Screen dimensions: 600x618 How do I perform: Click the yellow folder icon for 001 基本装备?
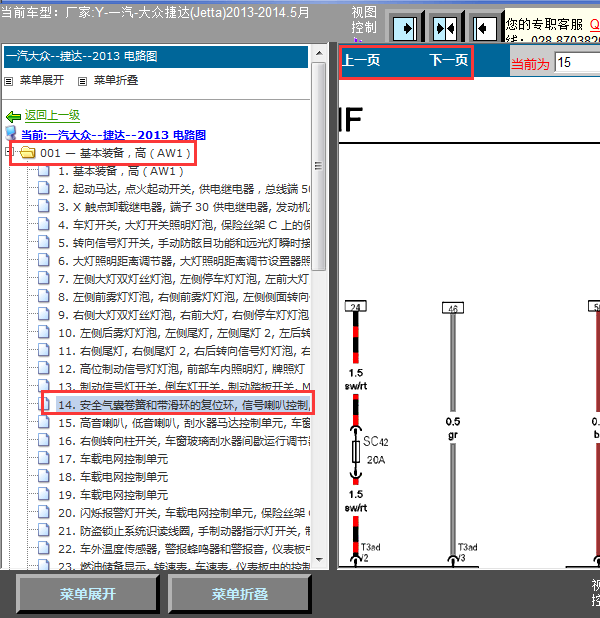pyautogui.click(x=28, y=153)
